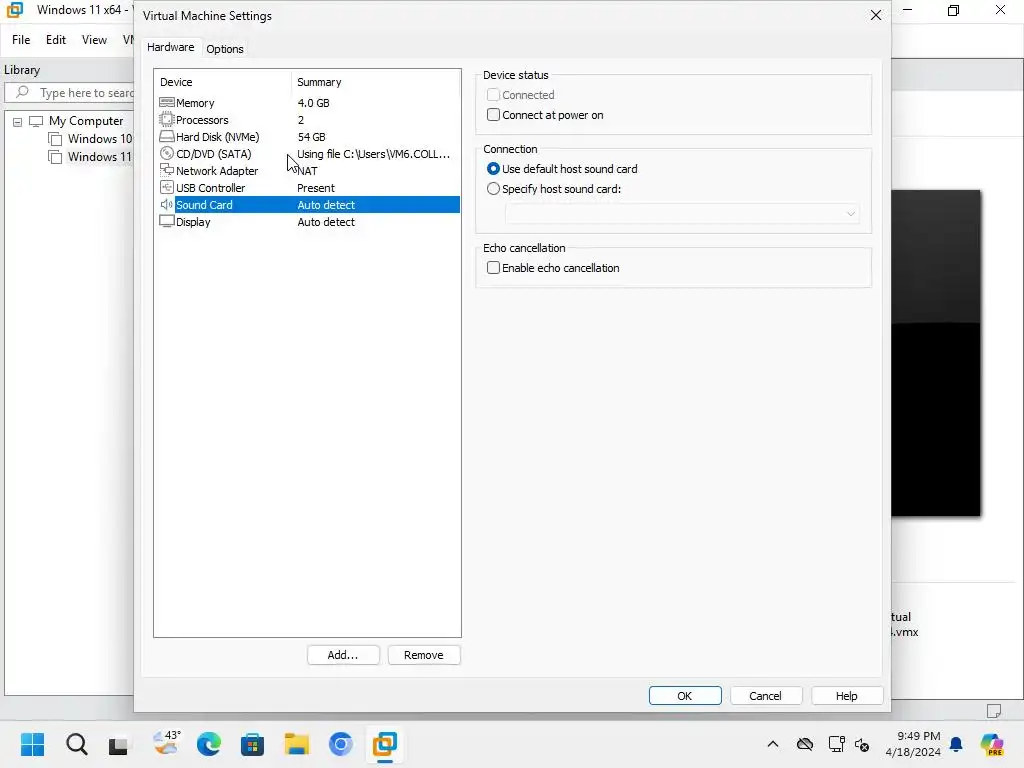Screen dimensions: 1024x768
Task: Show hidden tray icons chevron
Action: [x=773, y=744]
